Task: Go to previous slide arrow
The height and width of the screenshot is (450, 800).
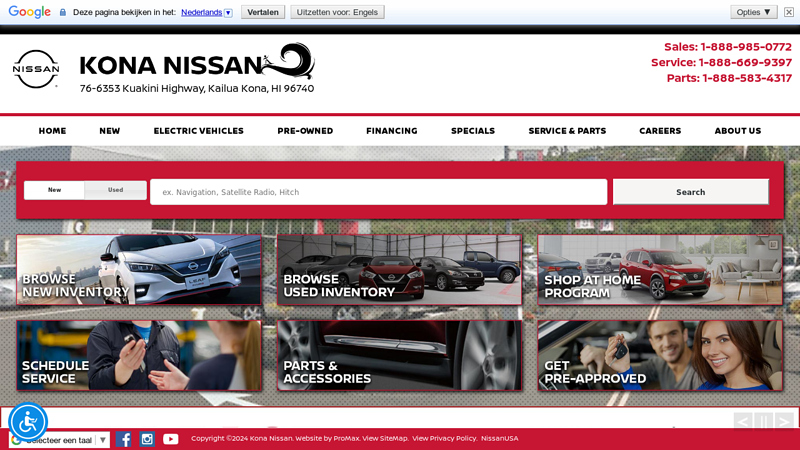Action: click(742, 421)
